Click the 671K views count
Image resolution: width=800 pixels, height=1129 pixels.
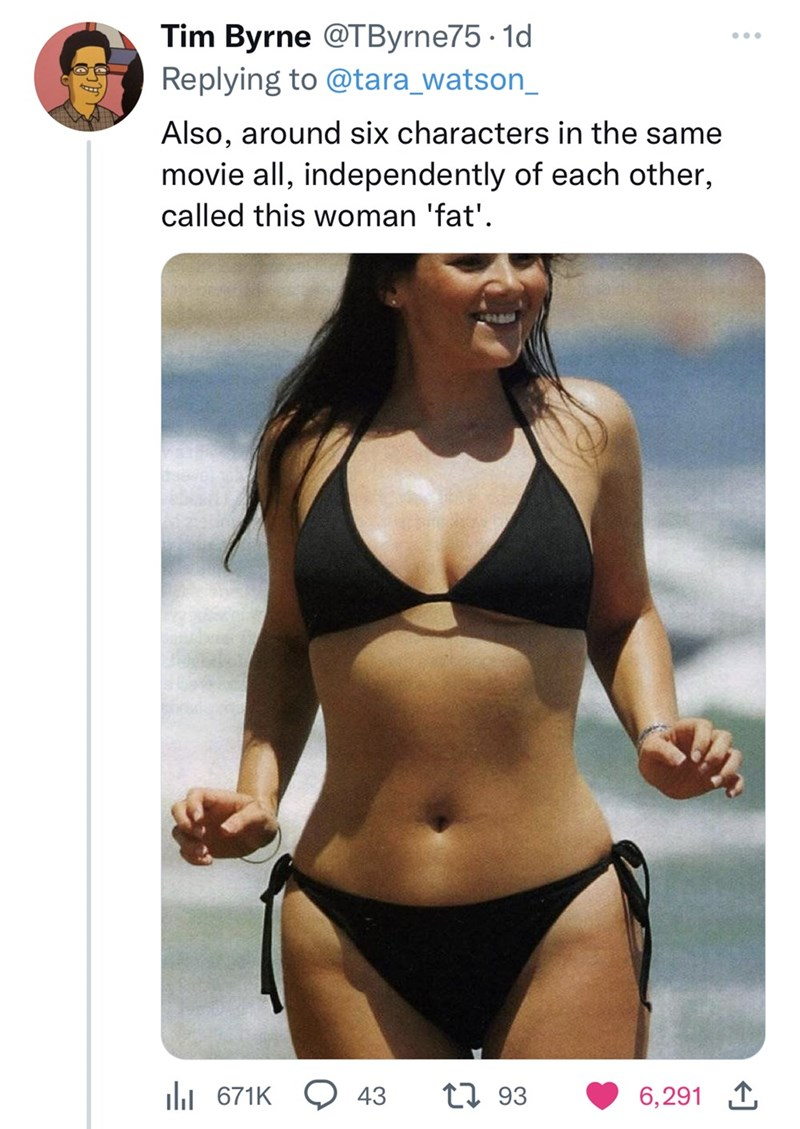pyautogui.click(x=244, y=1097)
